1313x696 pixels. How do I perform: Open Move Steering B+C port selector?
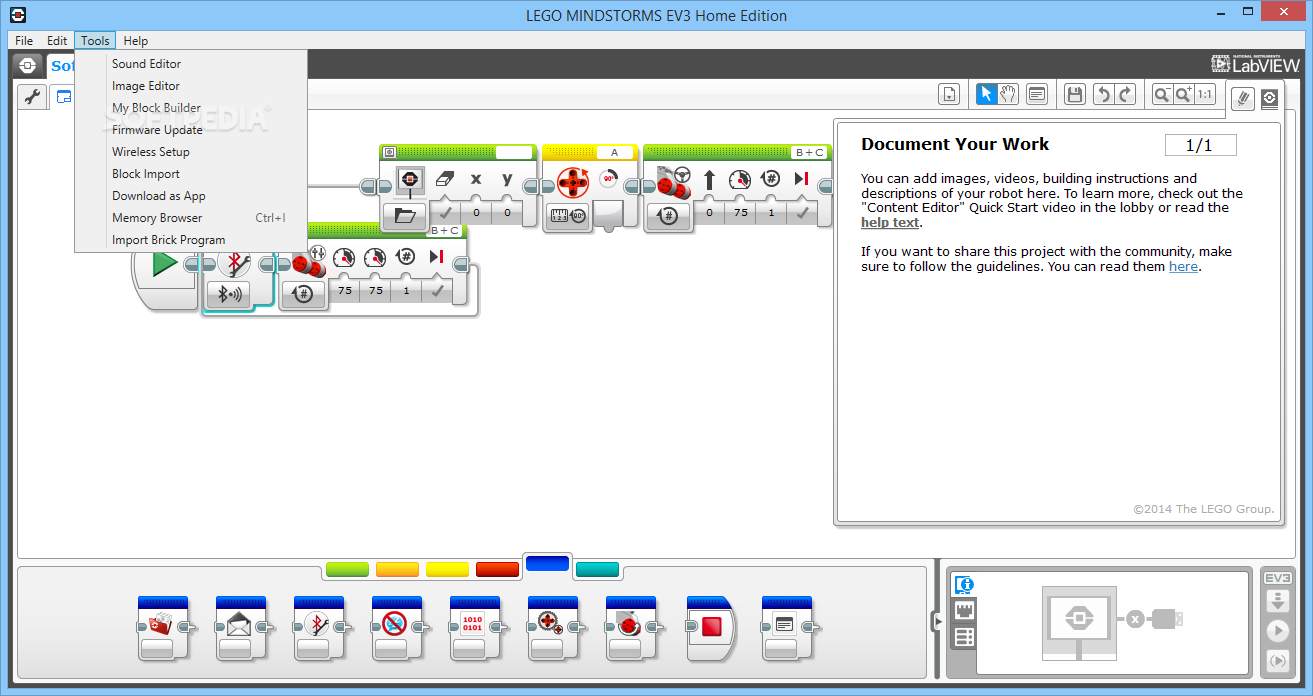coord(809,152)
